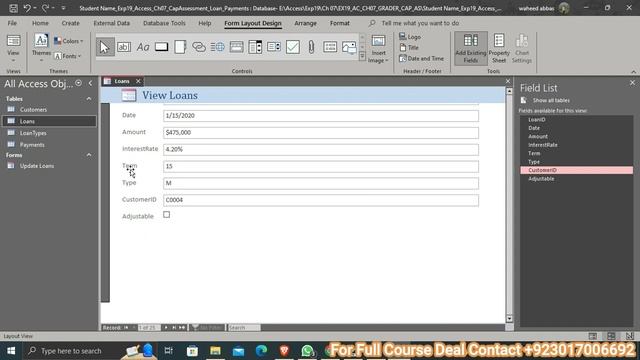Choose the Select pointer control

[x=105, y=47]
